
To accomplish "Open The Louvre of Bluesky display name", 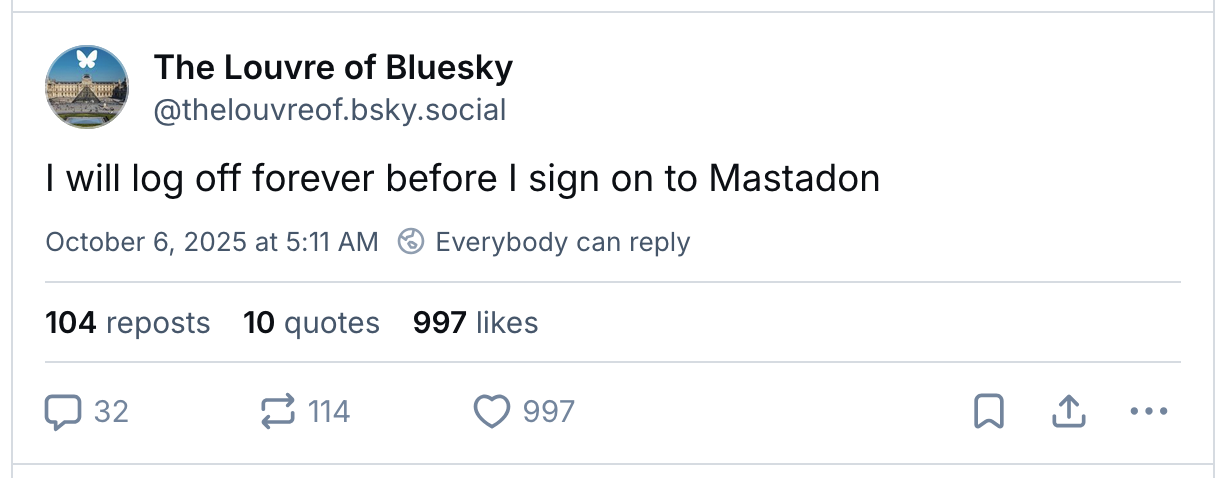I will pos(333,68).
